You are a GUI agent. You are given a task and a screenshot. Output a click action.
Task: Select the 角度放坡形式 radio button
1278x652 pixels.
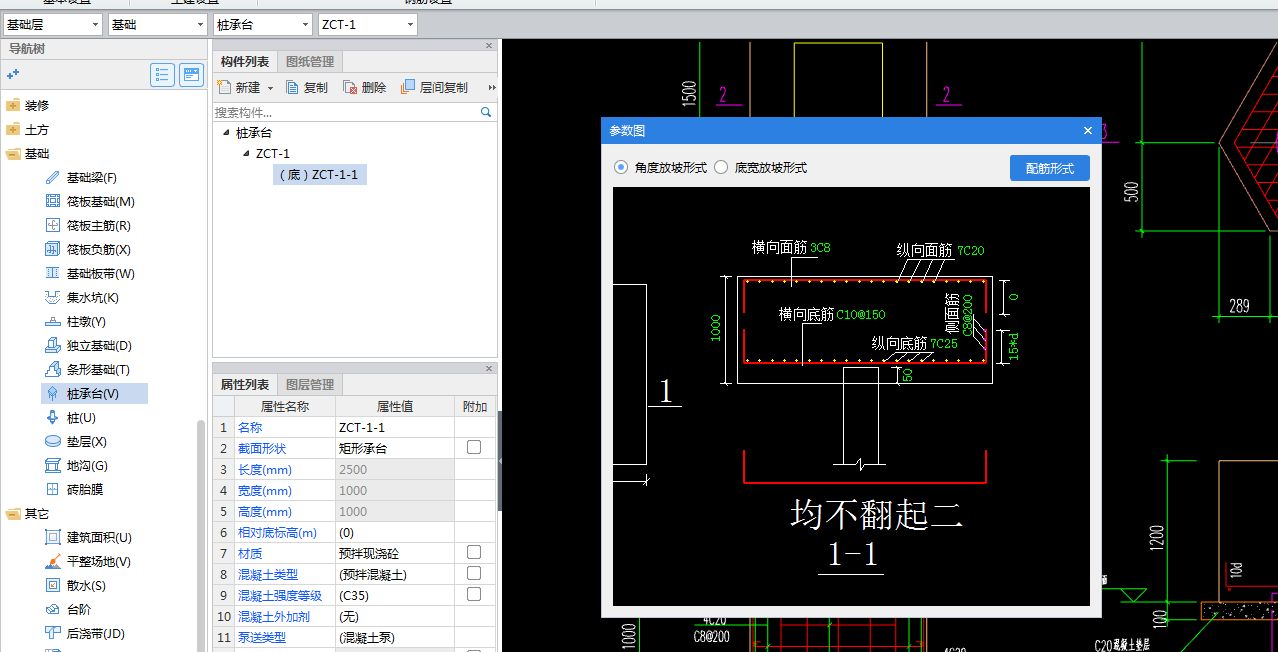tap(621, 168)
